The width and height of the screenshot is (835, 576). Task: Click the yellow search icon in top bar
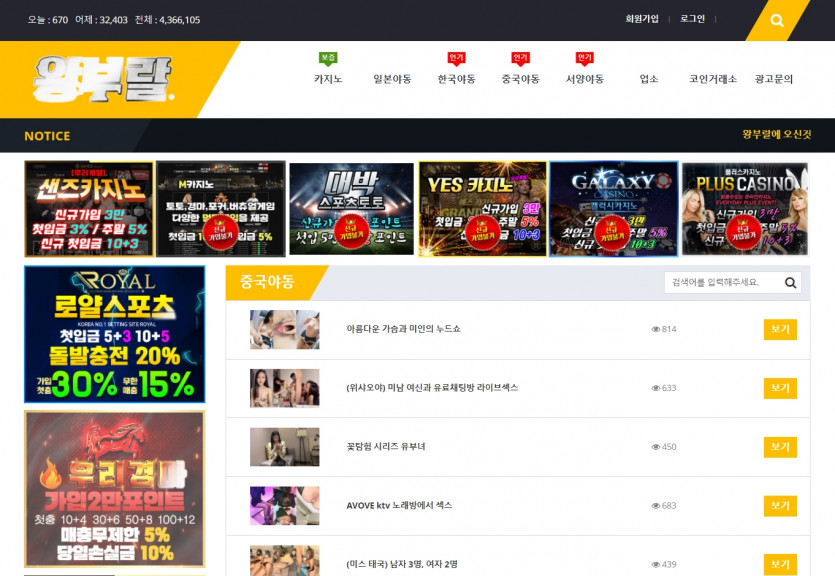(x=777, y=20)
